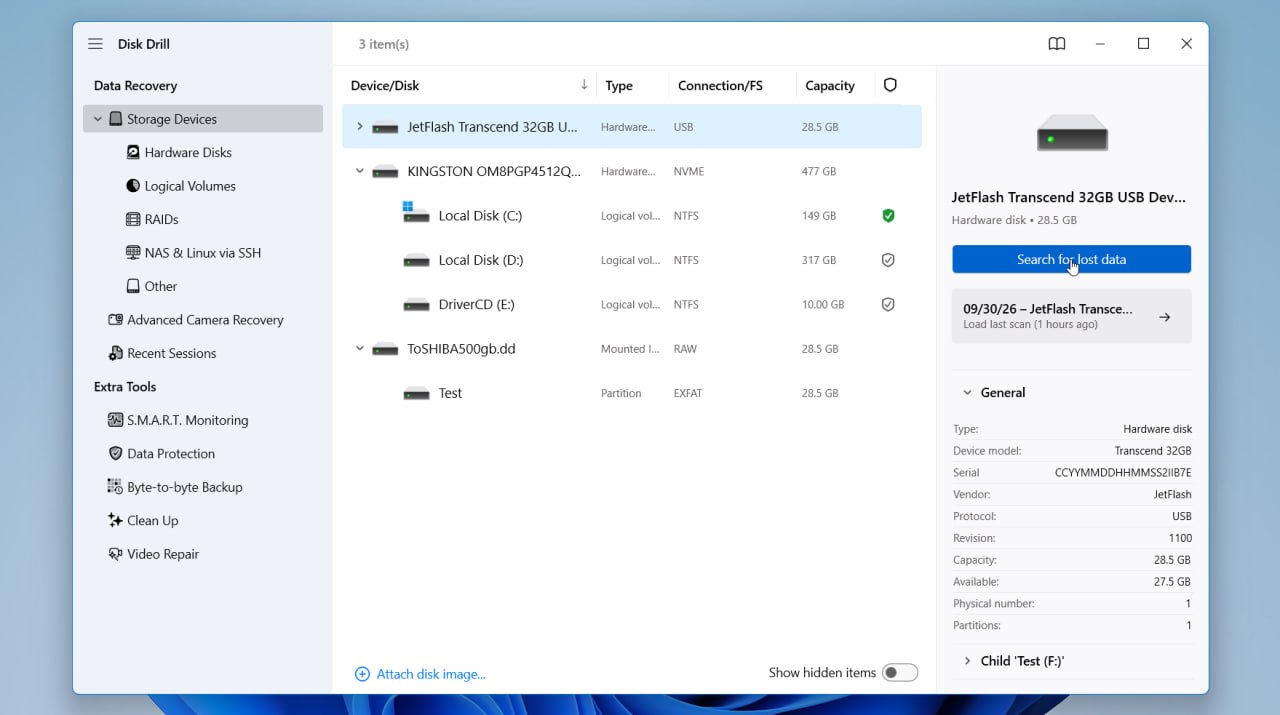Click the Hardware Disks icon
The width and height of the screenshot is (1280, 715).
tap(133, 152)
